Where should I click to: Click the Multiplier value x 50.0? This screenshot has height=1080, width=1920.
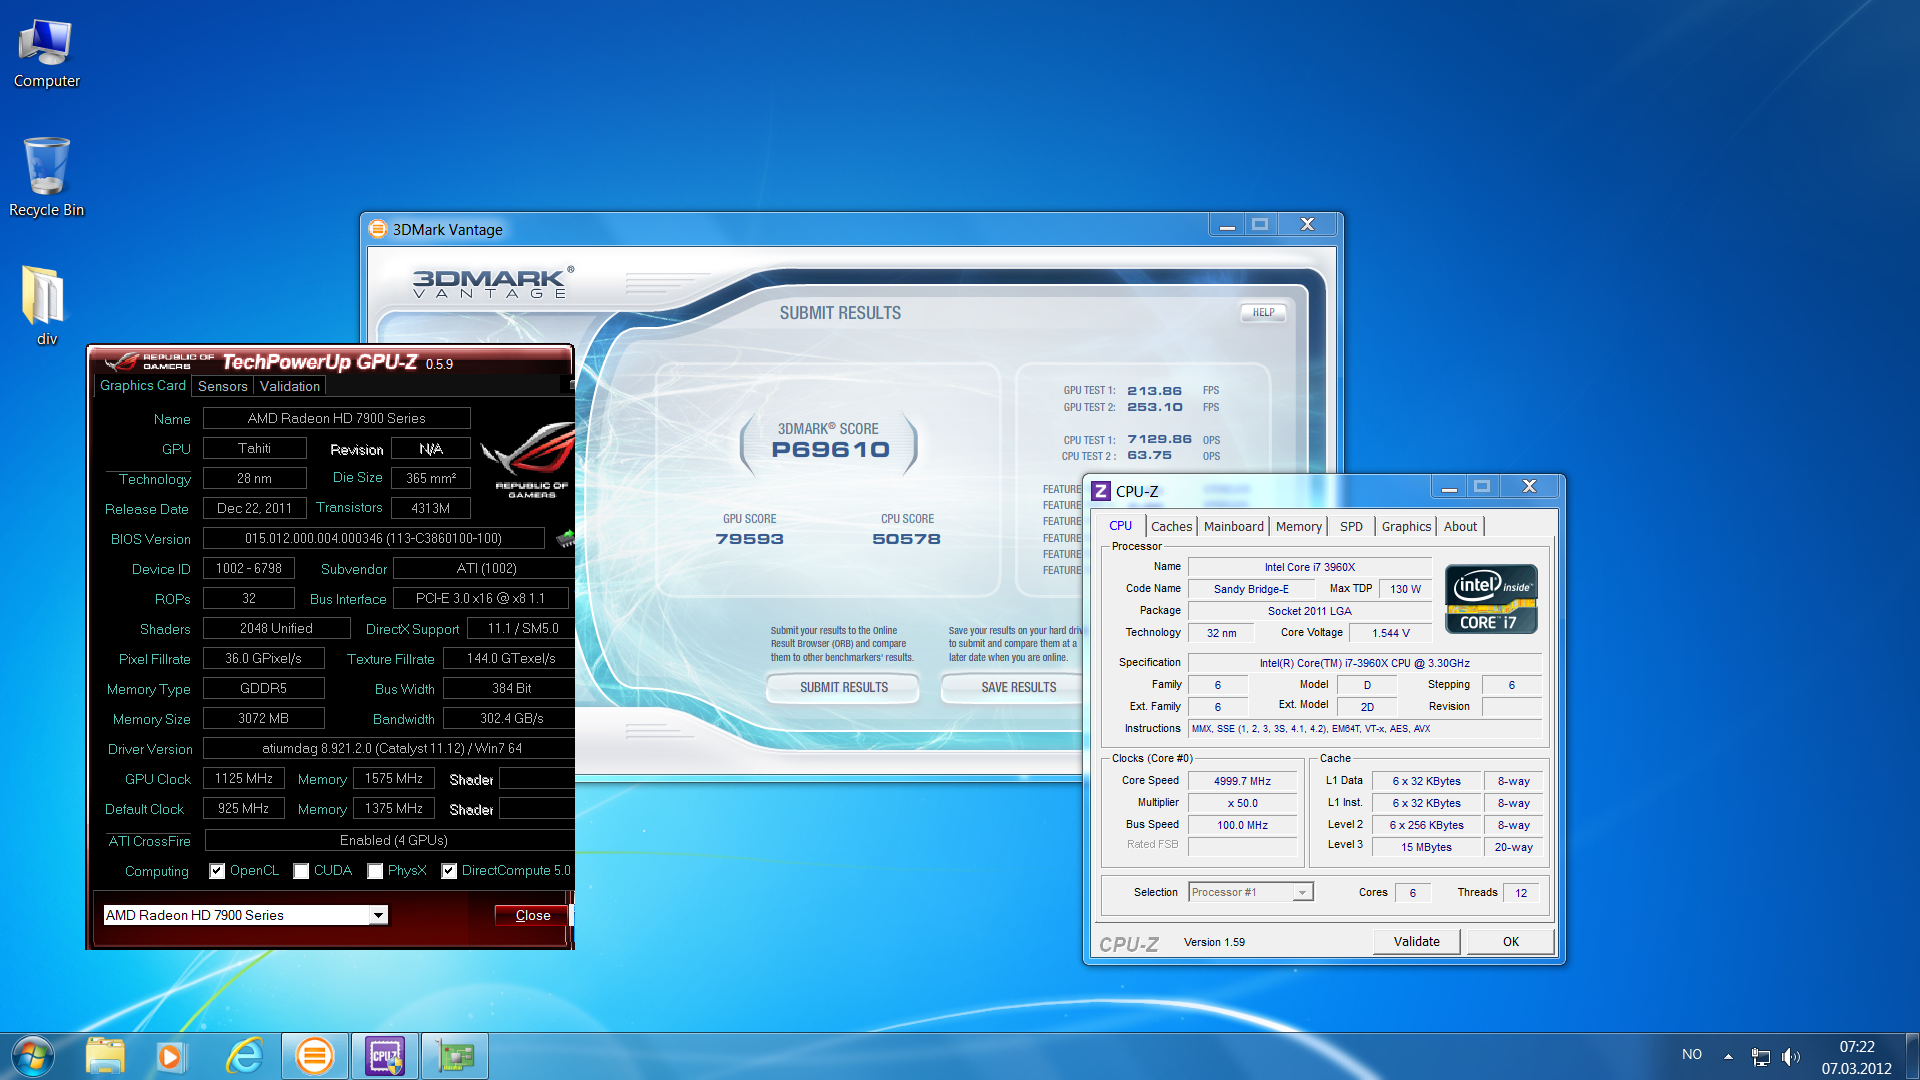[1242, 803]
